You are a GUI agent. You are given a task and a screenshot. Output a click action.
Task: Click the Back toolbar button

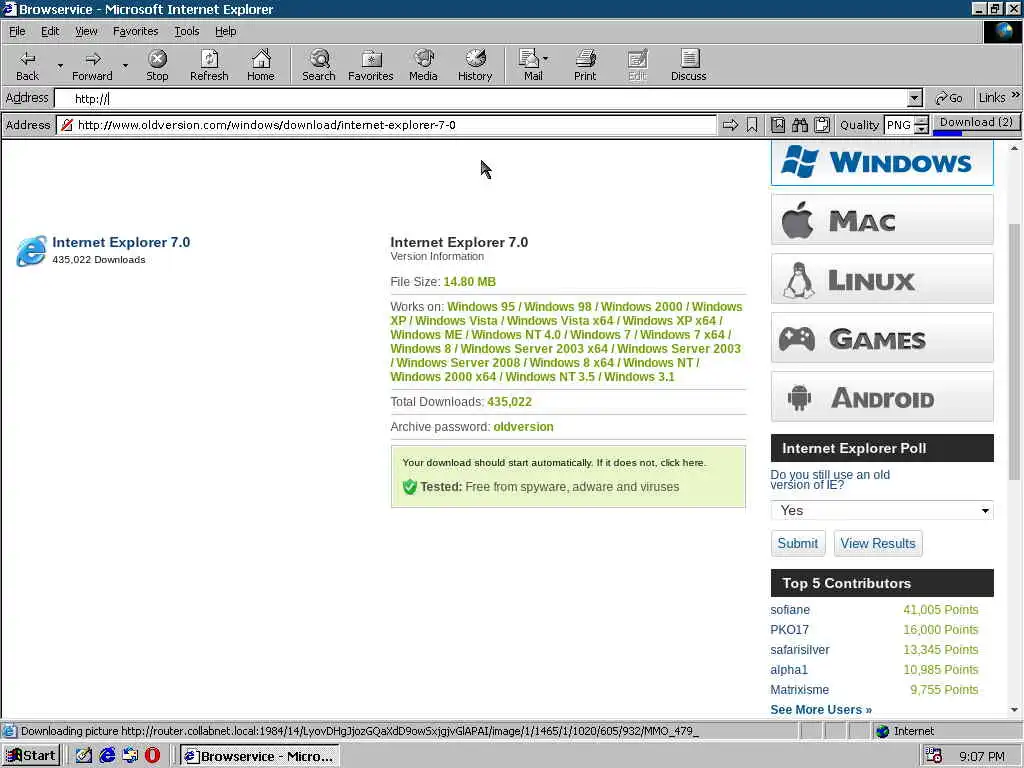click(x=27, y=65)
